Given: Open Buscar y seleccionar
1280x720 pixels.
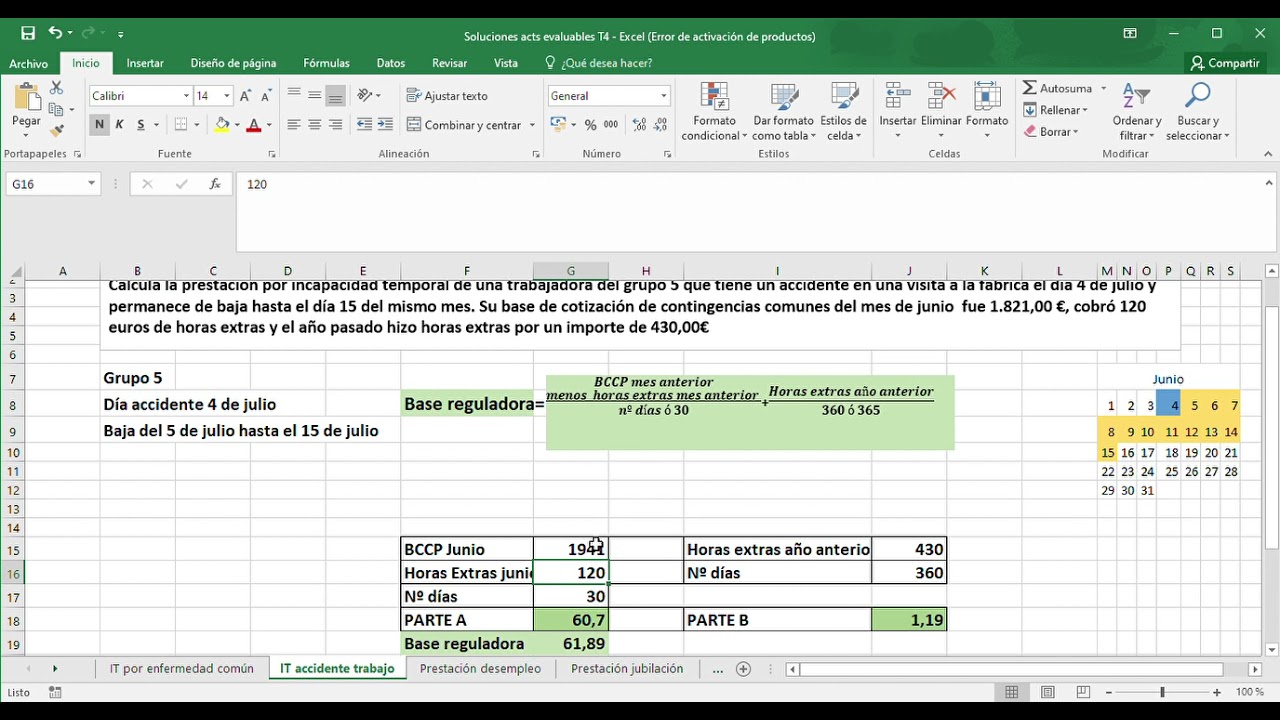Looking at the screenshot, I should (x=1197, y=112).
